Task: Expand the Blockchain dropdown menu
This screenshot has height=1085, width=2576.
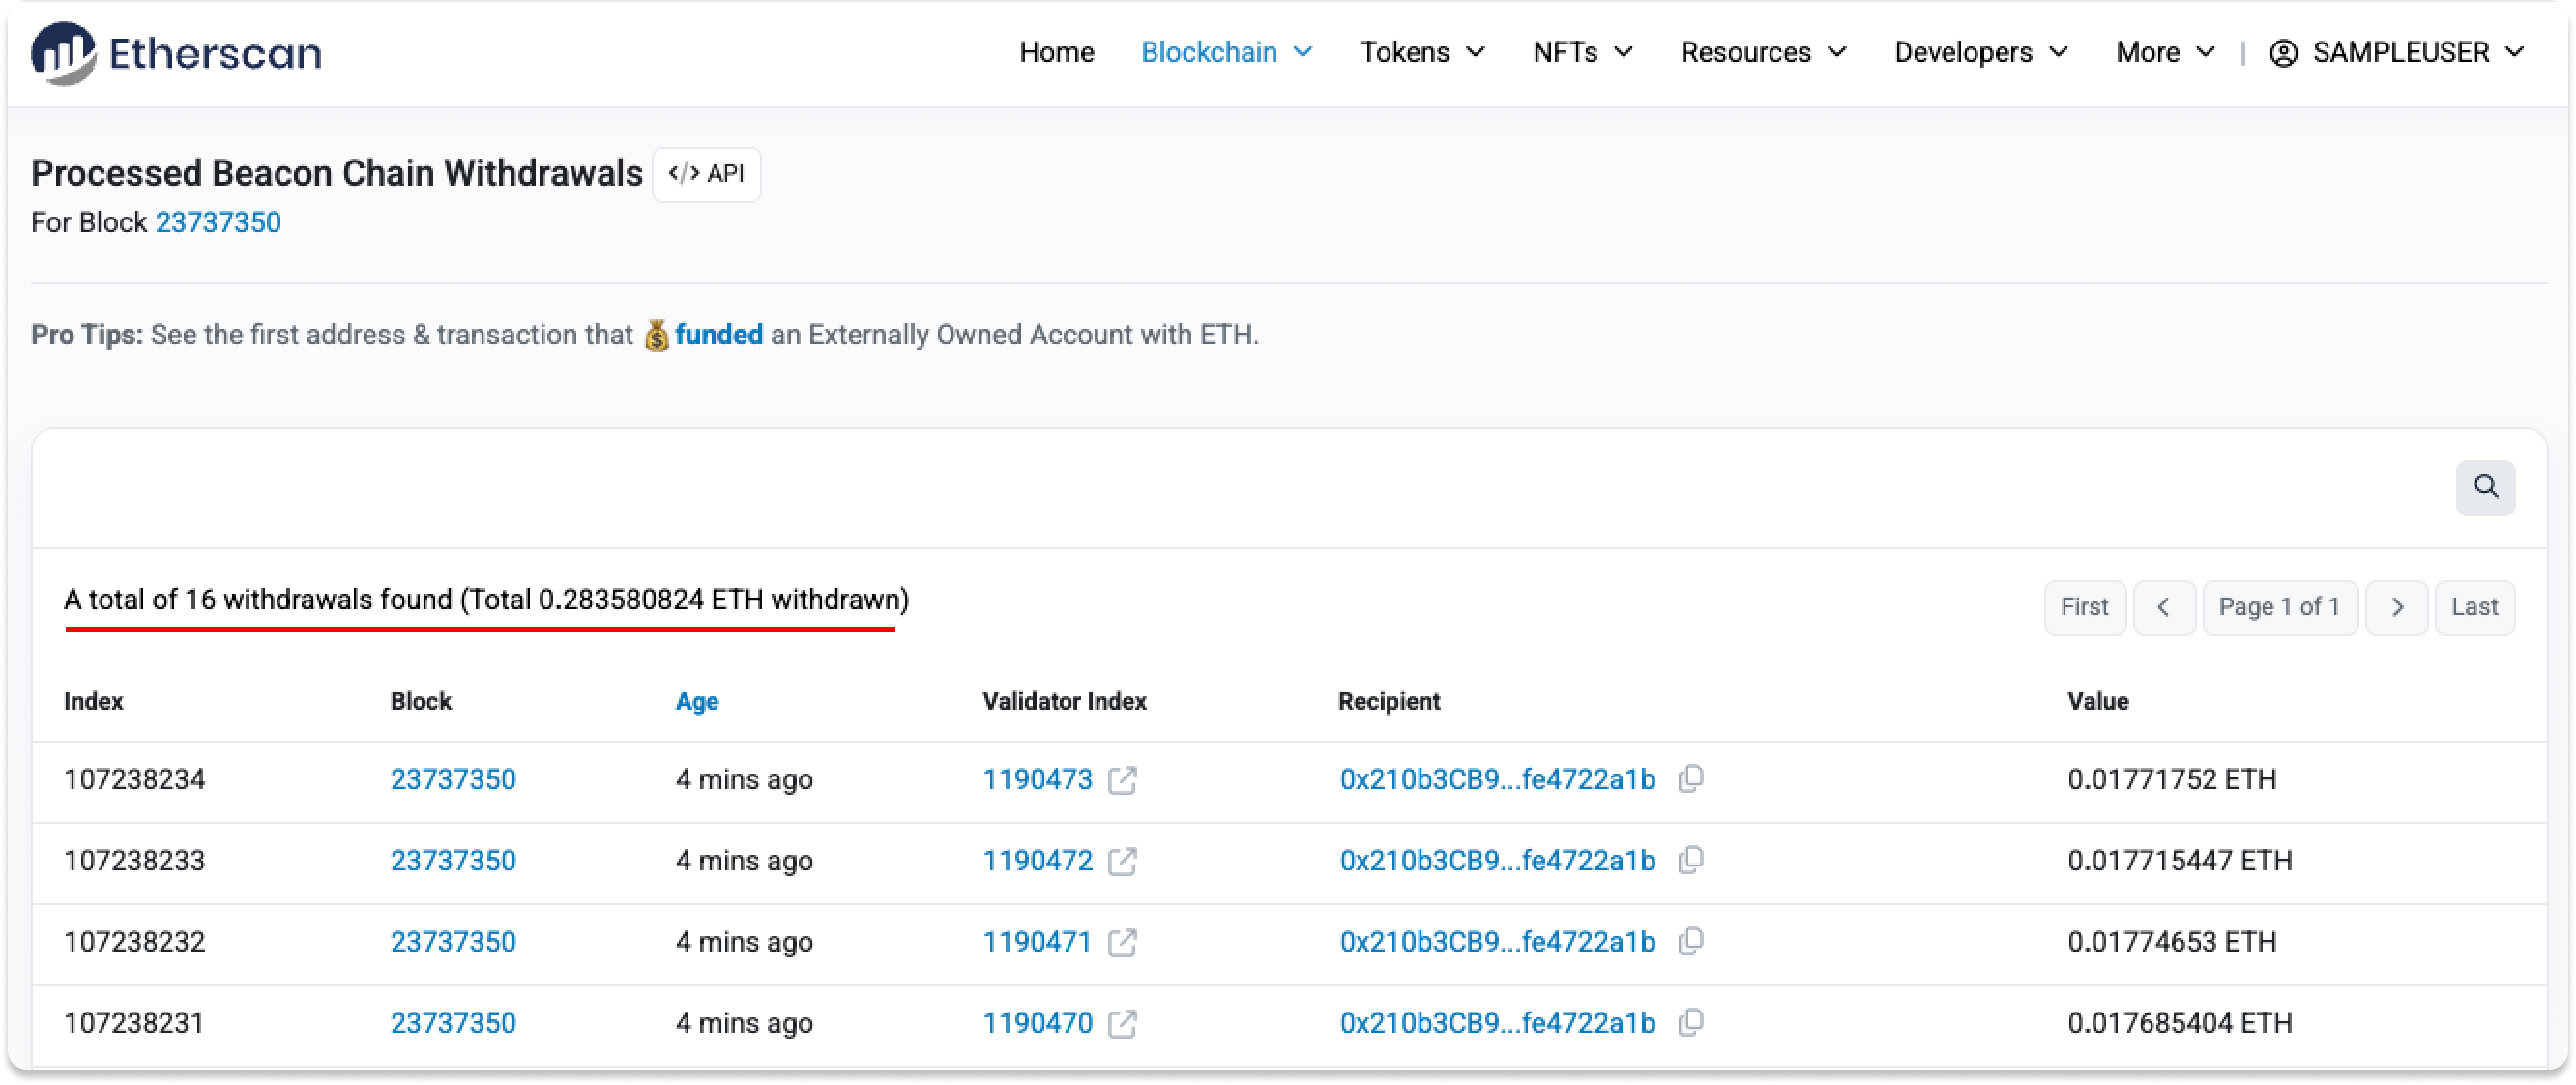Action: [1226, 52]
